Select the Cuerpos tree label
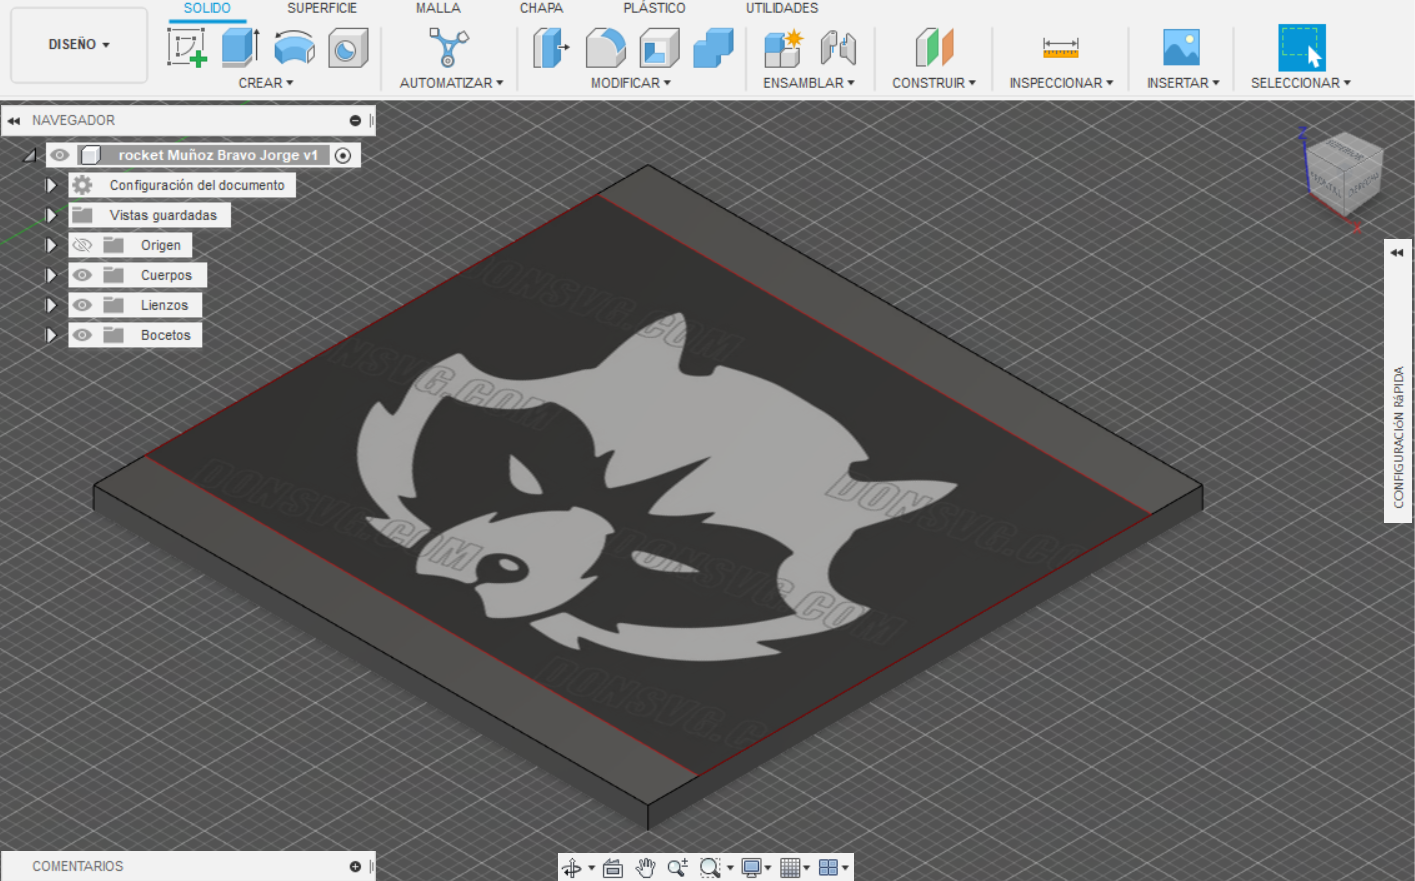This screenshot has height=881, width=1415. point(166,275)
